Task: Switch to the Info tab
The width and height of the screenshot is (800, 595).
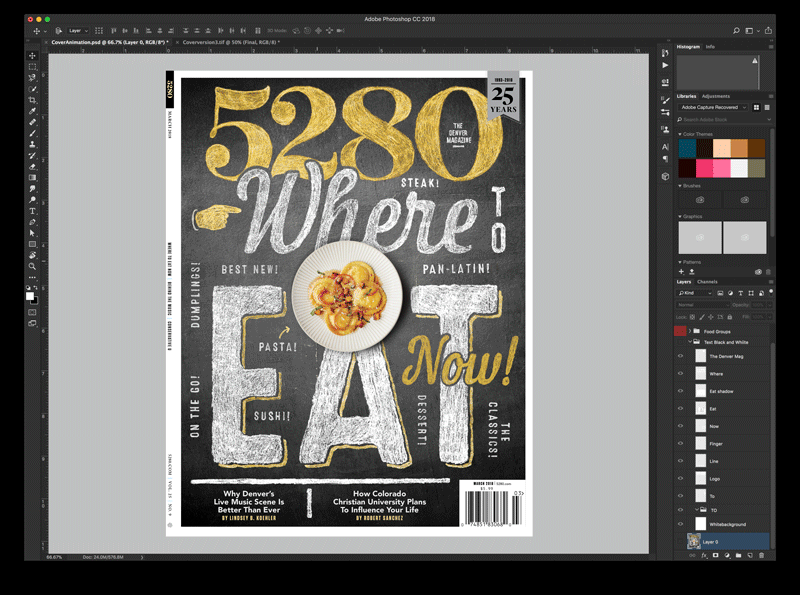Action: [710, 46]
